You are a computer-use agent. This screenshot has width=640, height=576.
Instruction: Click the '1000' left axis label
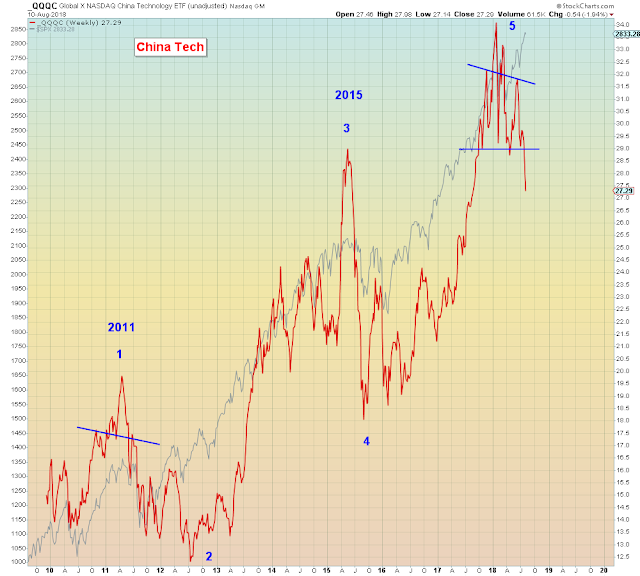tap(18, 562)
